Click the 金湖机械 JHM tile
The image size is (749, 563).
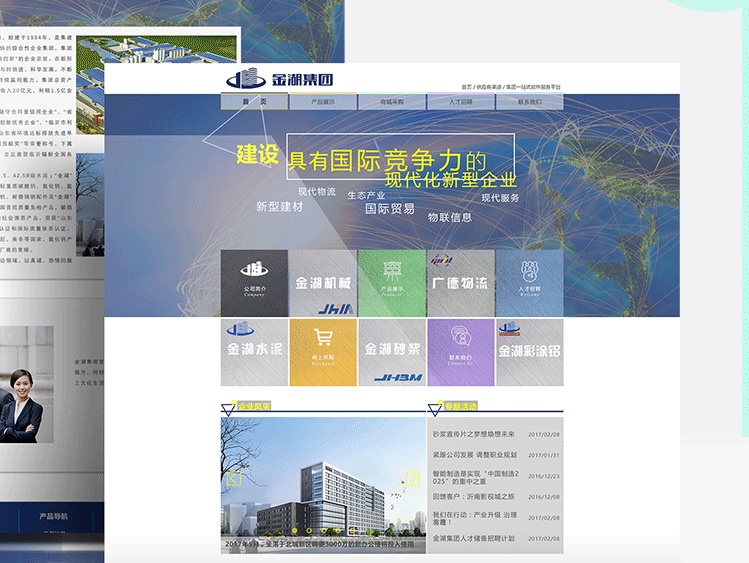323,283
